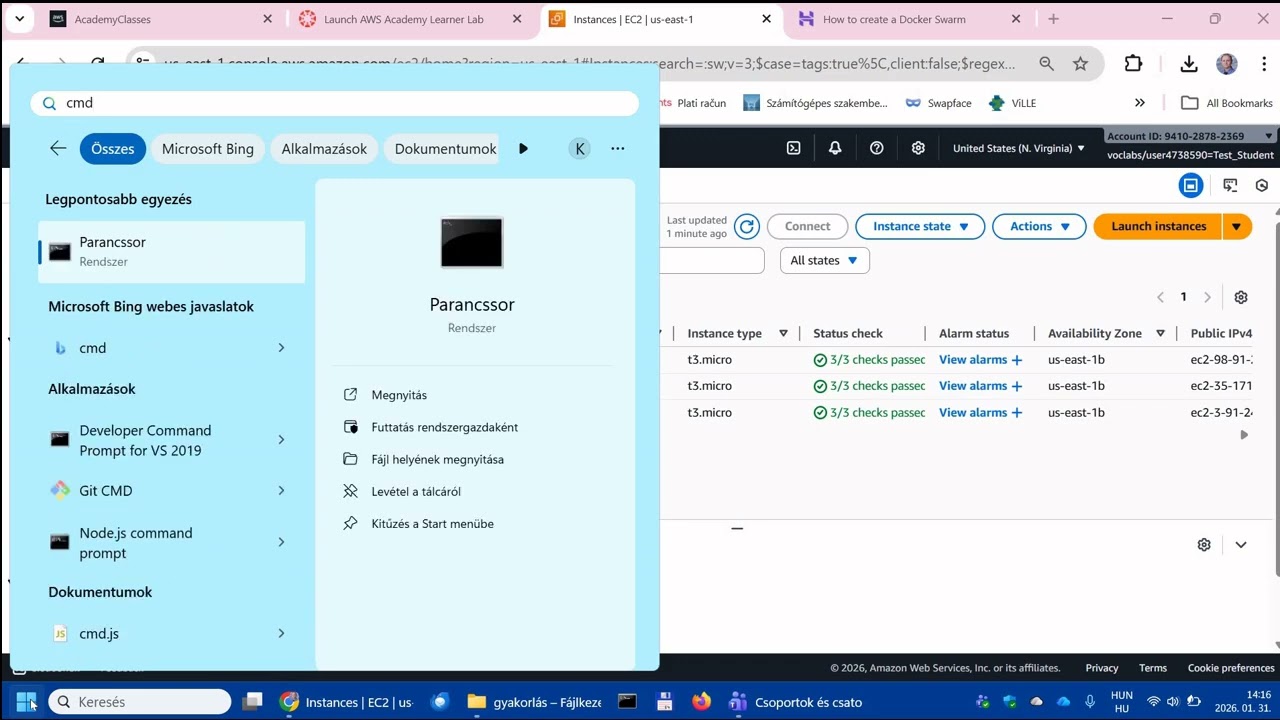Open browser extensions puzzle icon
1280x720 pixels.
tap(1133, 64)
